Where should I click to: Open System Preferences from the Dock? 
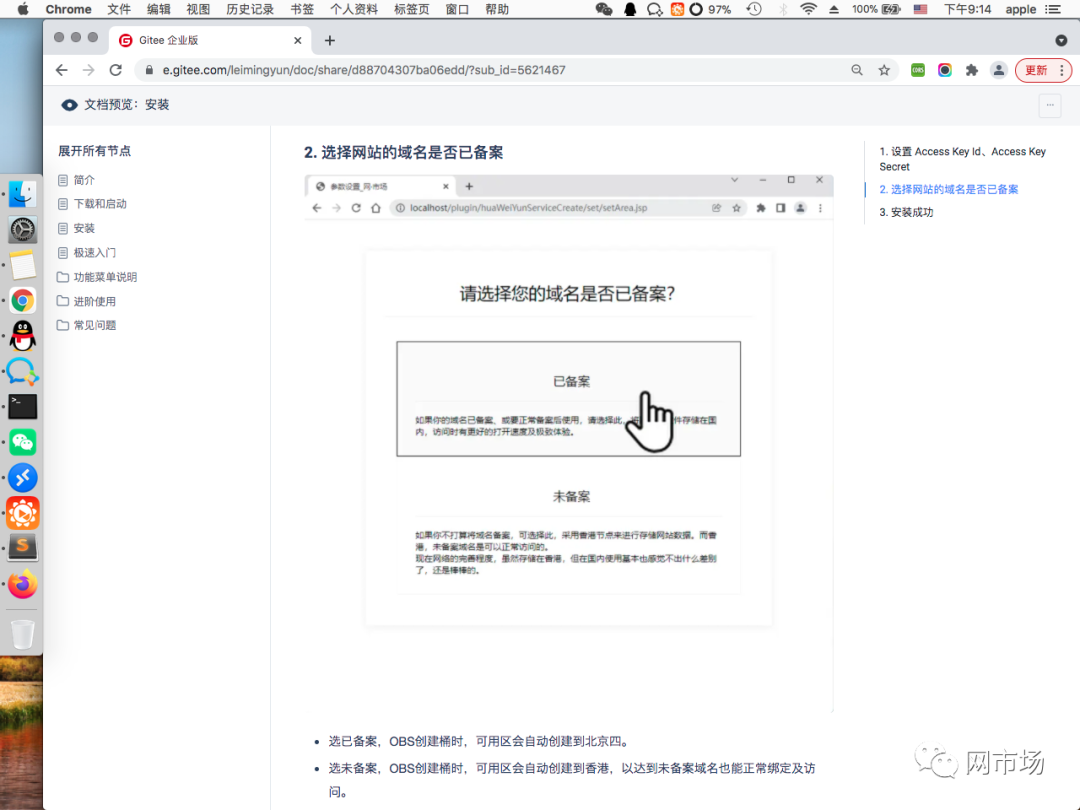pos(22,229)
